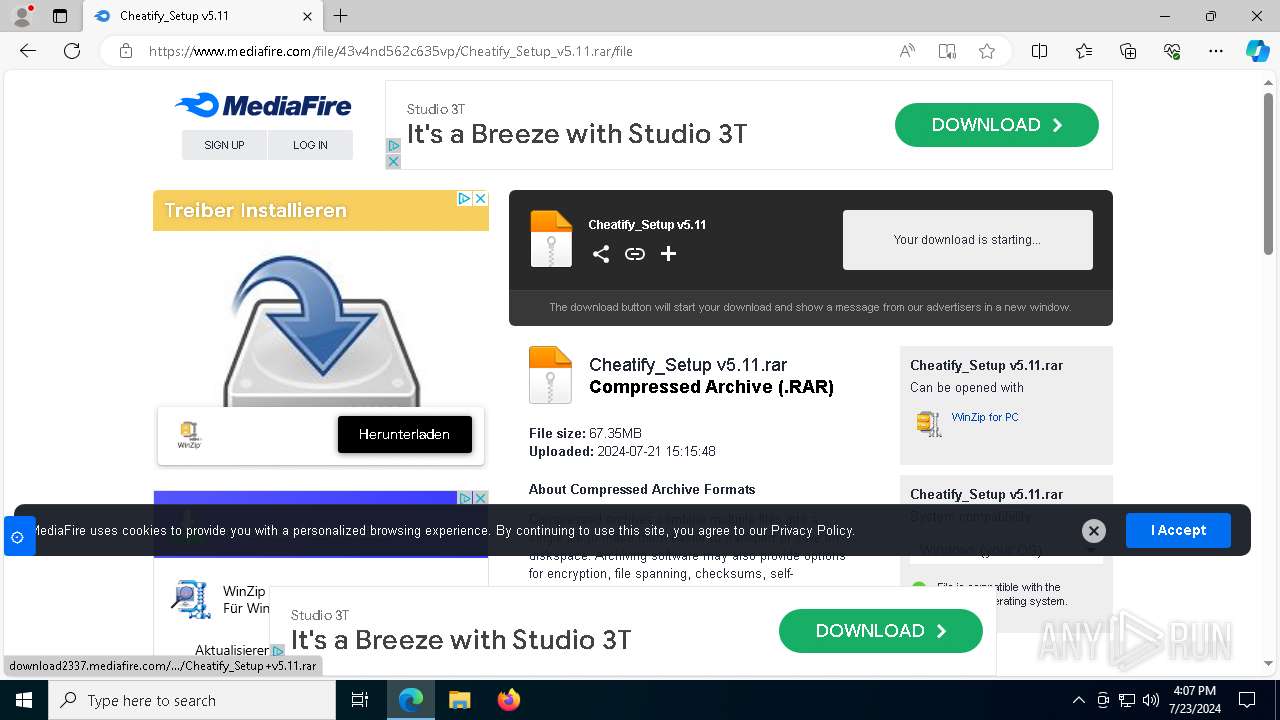Click the MediaFire logo
This screenshot has width=1280, height=720.
click(262, 105)
